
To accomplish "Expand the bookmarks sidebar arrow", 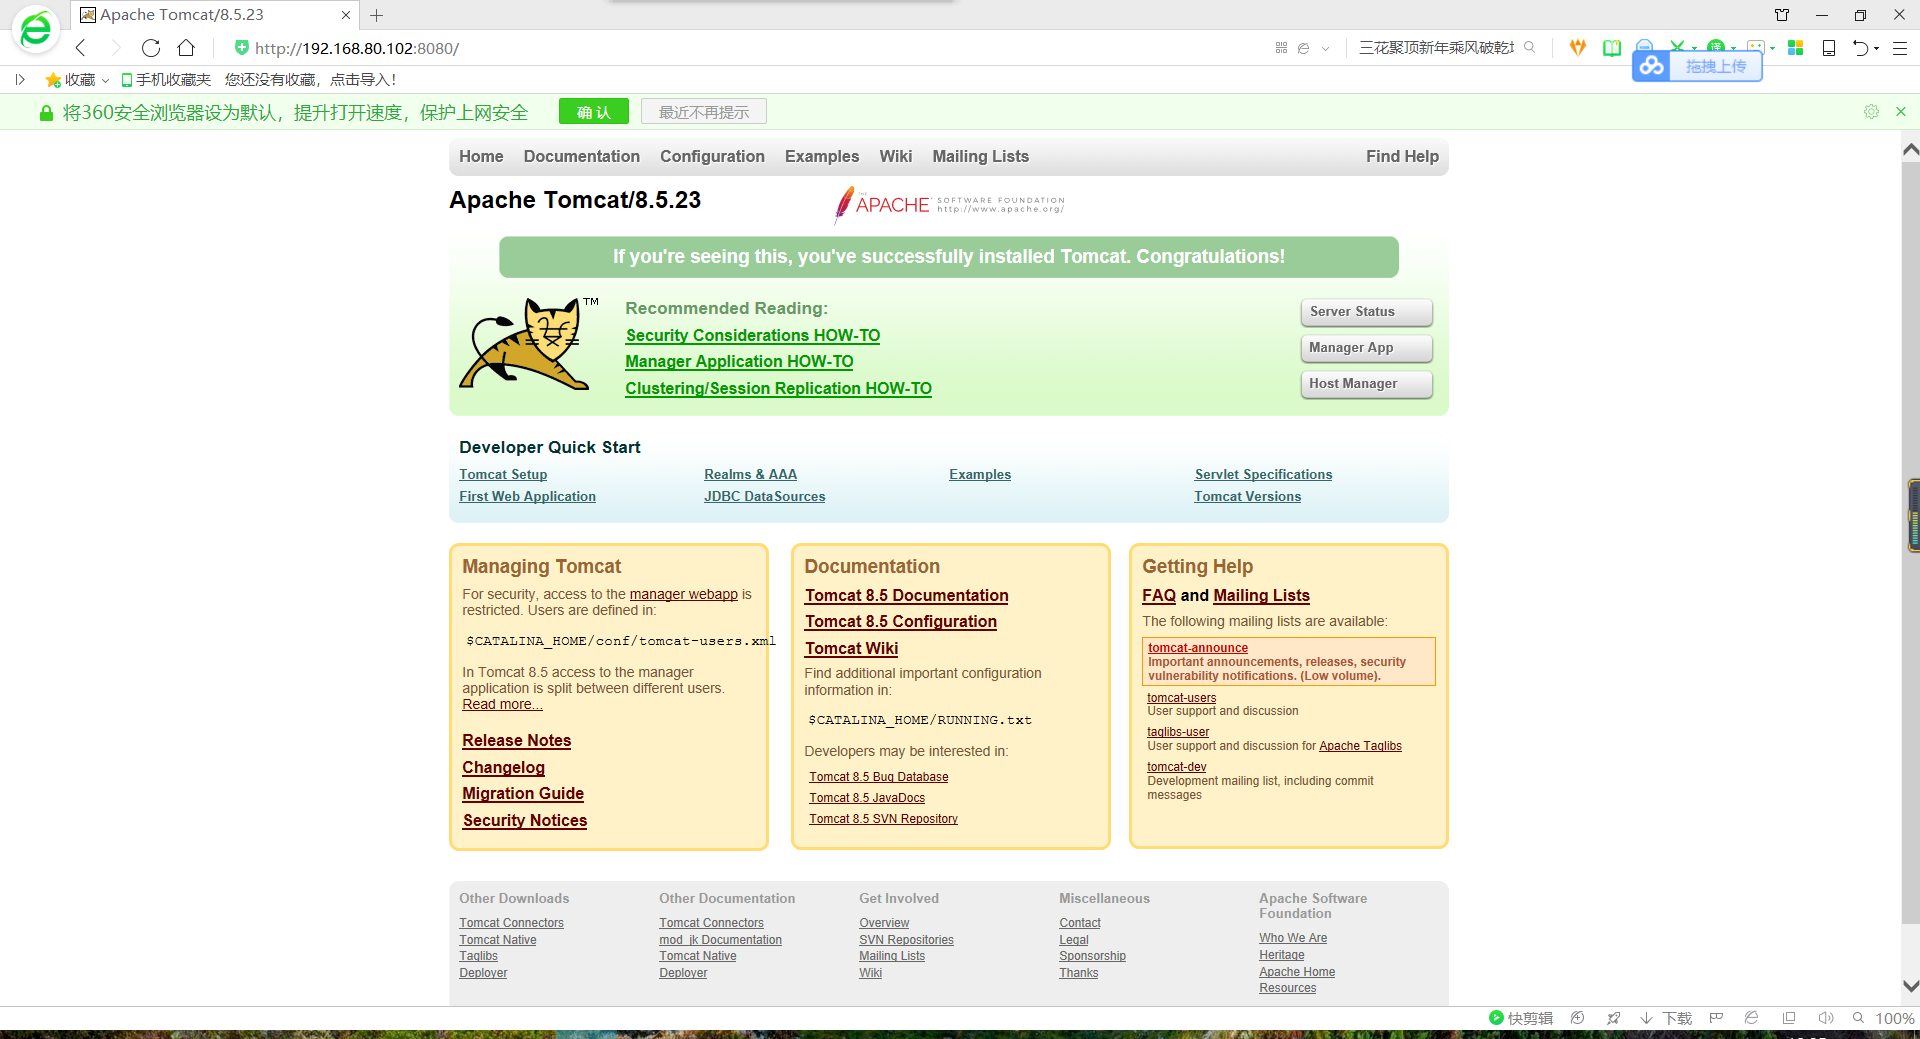I will [x=19, y=80].
